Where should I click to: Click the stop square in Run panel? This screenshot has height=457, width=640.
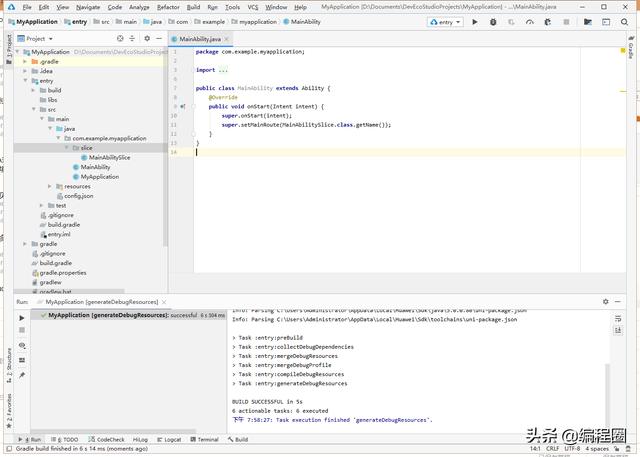coord(22,330)
